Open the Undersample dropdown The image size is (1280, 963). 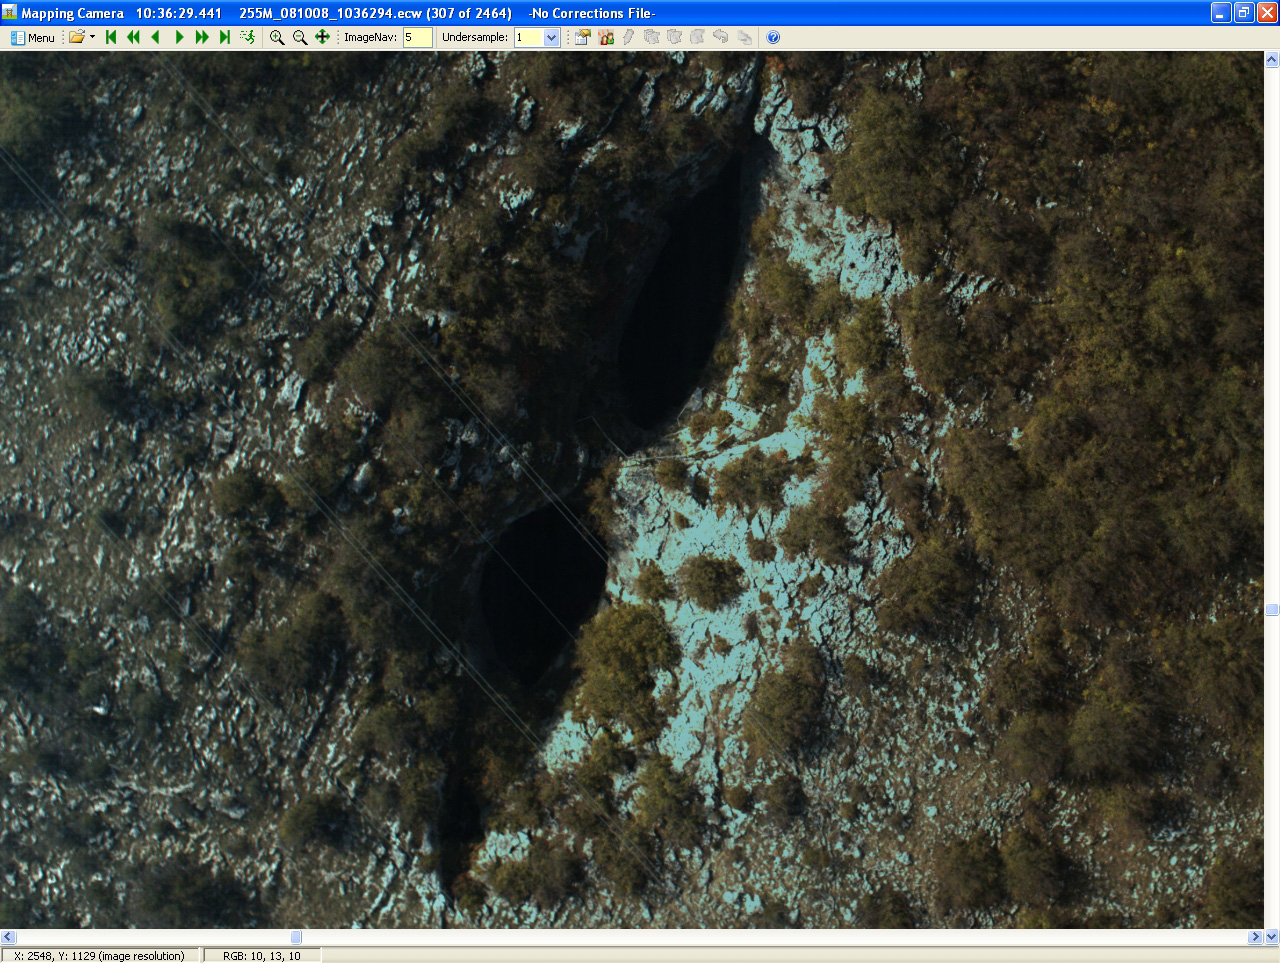tap(551, 37)
